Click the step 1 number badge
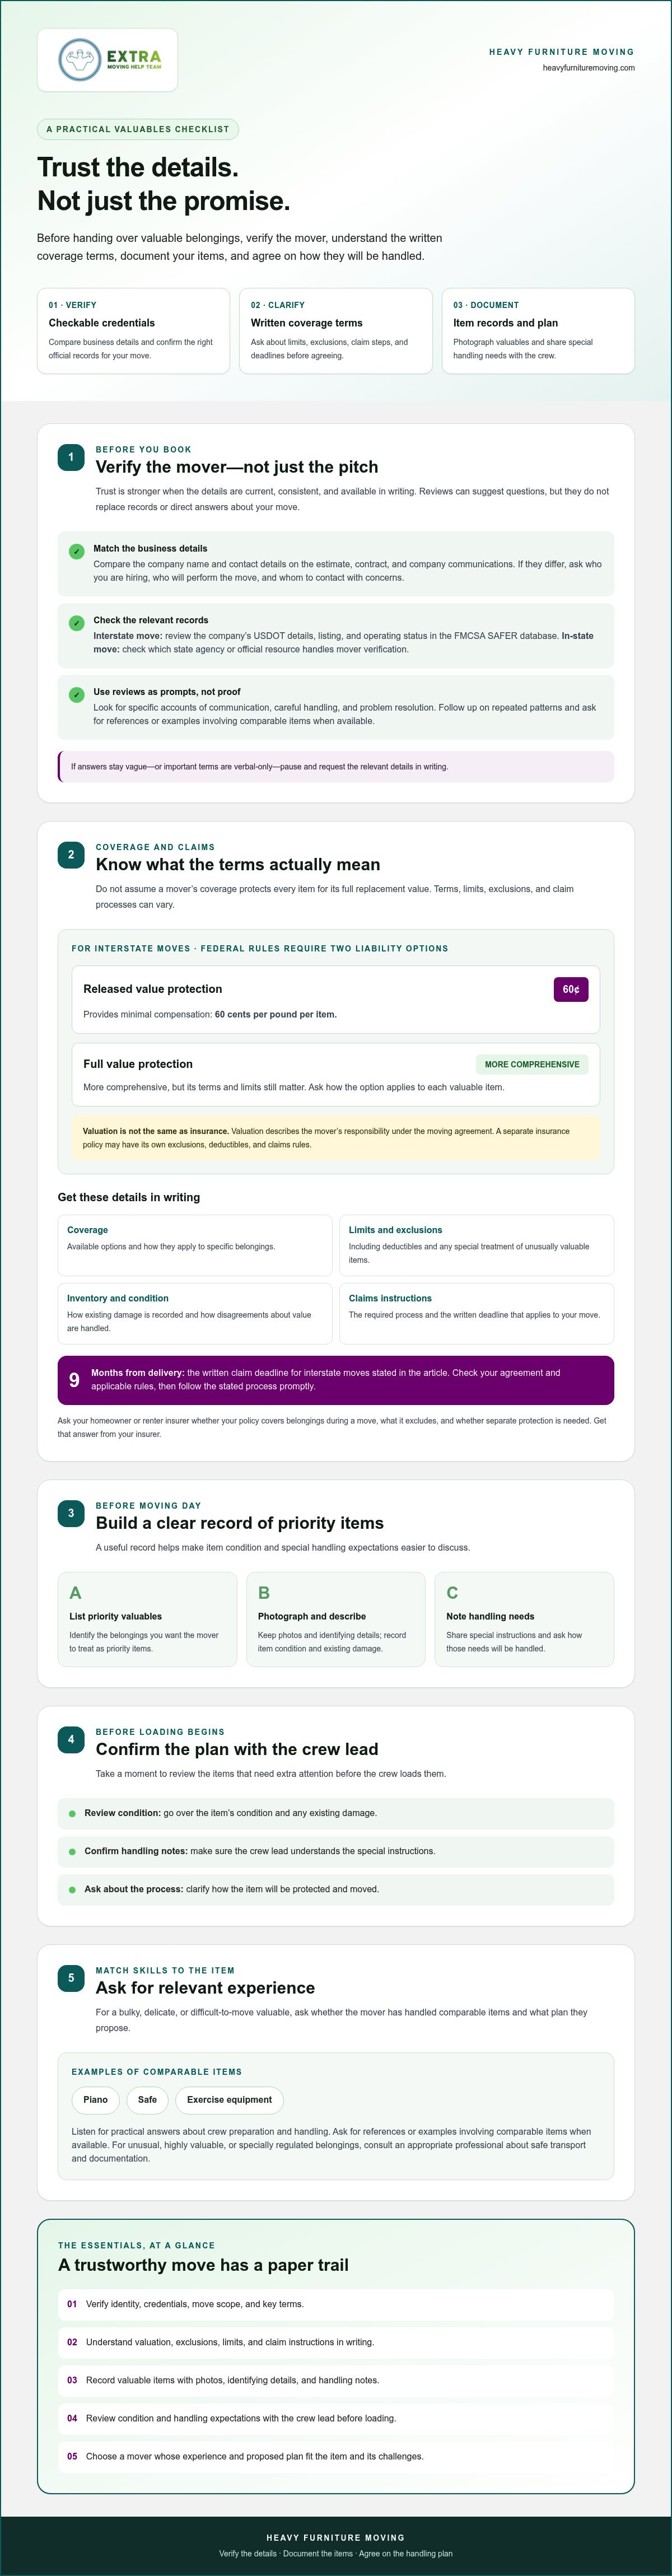The width and height of the screenshot is (672, 2576). coord(71,457)
